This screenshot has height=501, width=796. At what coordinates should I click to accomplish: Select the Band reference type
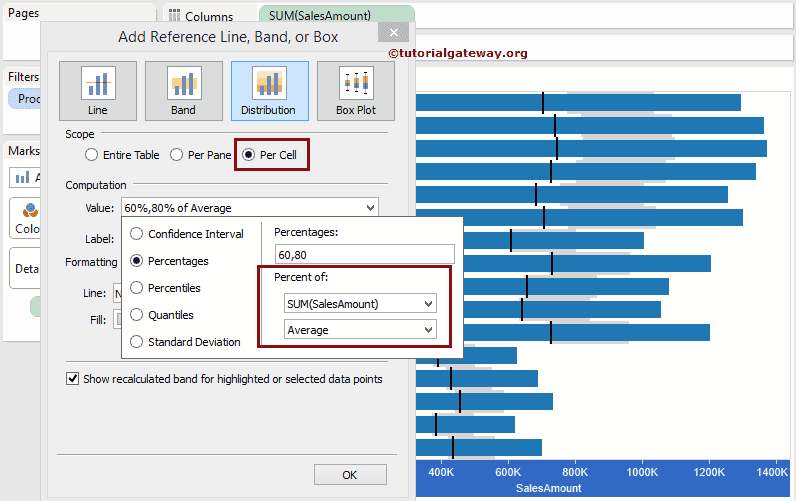(184, 91)
